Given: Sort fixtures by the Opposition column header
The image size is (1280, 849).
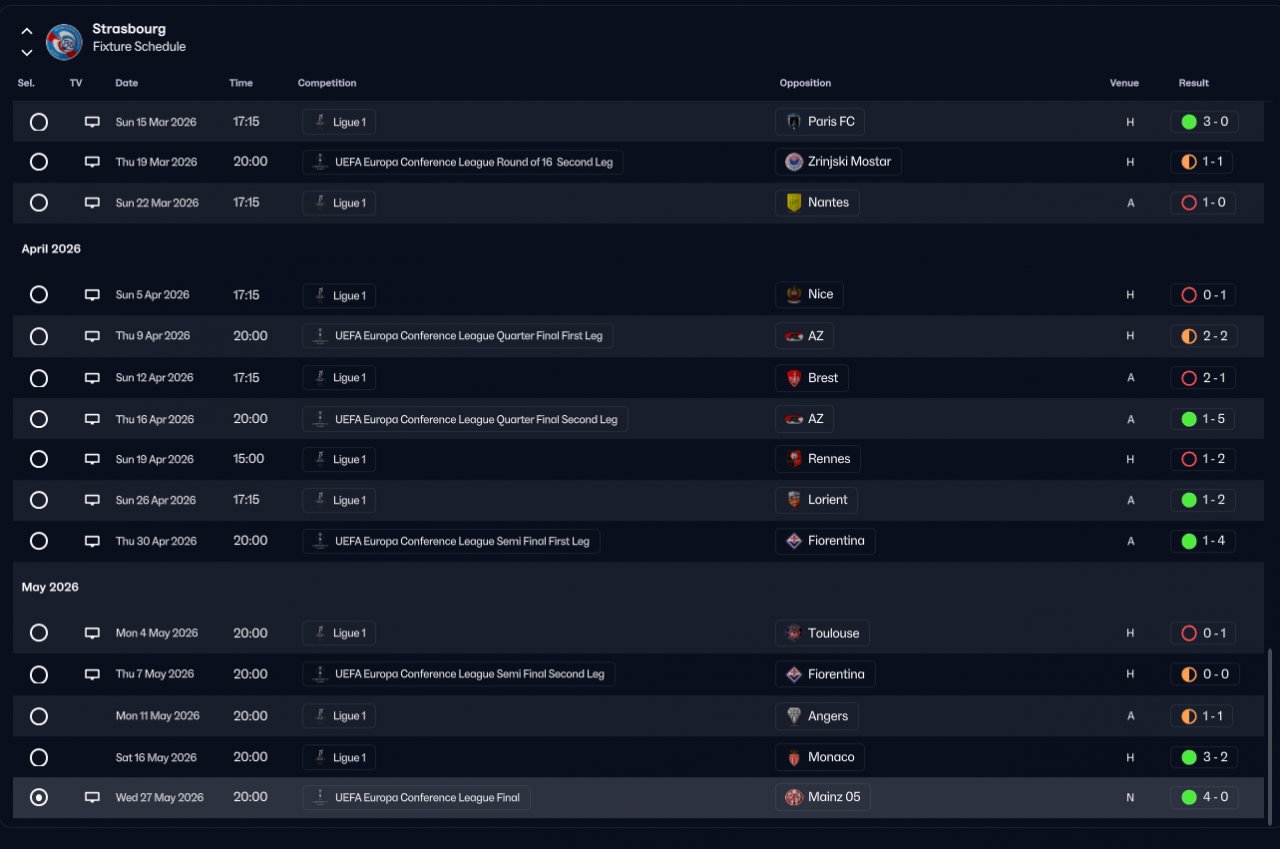Looking at the screenshot, I should pyautogui.click(x=806, y=83).
